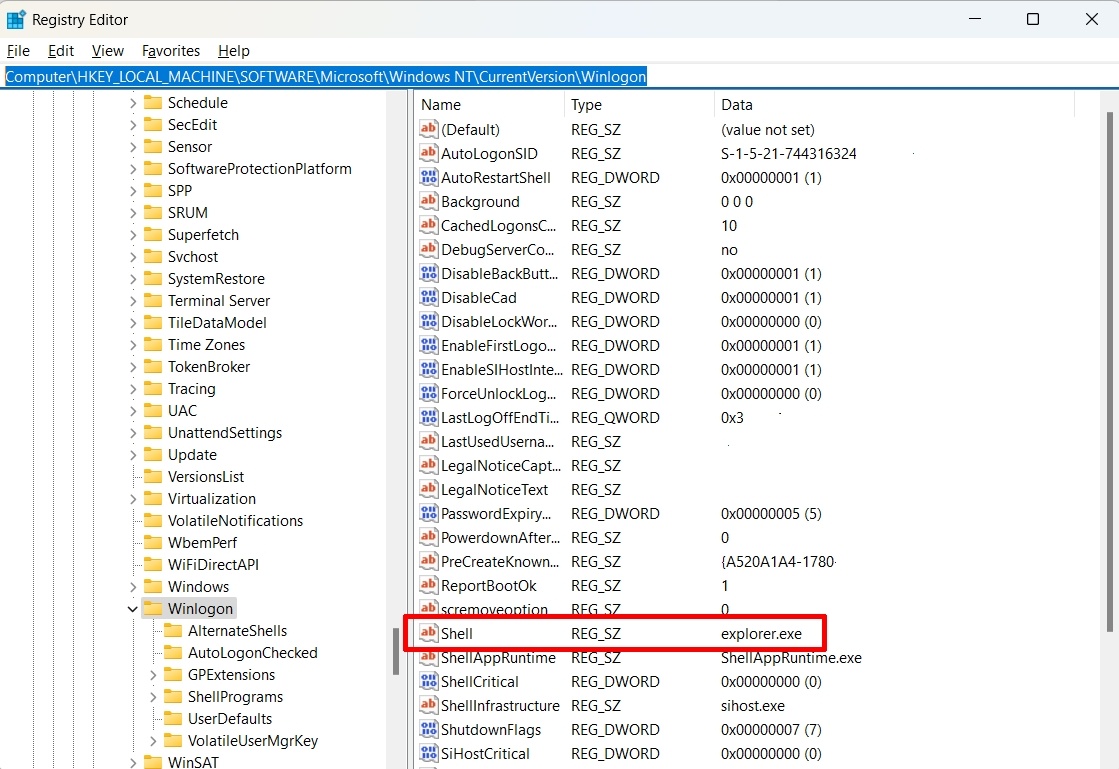Select the VolatileNotifications key
This screenshot has height=769, width=1119.
pos(236,521)
